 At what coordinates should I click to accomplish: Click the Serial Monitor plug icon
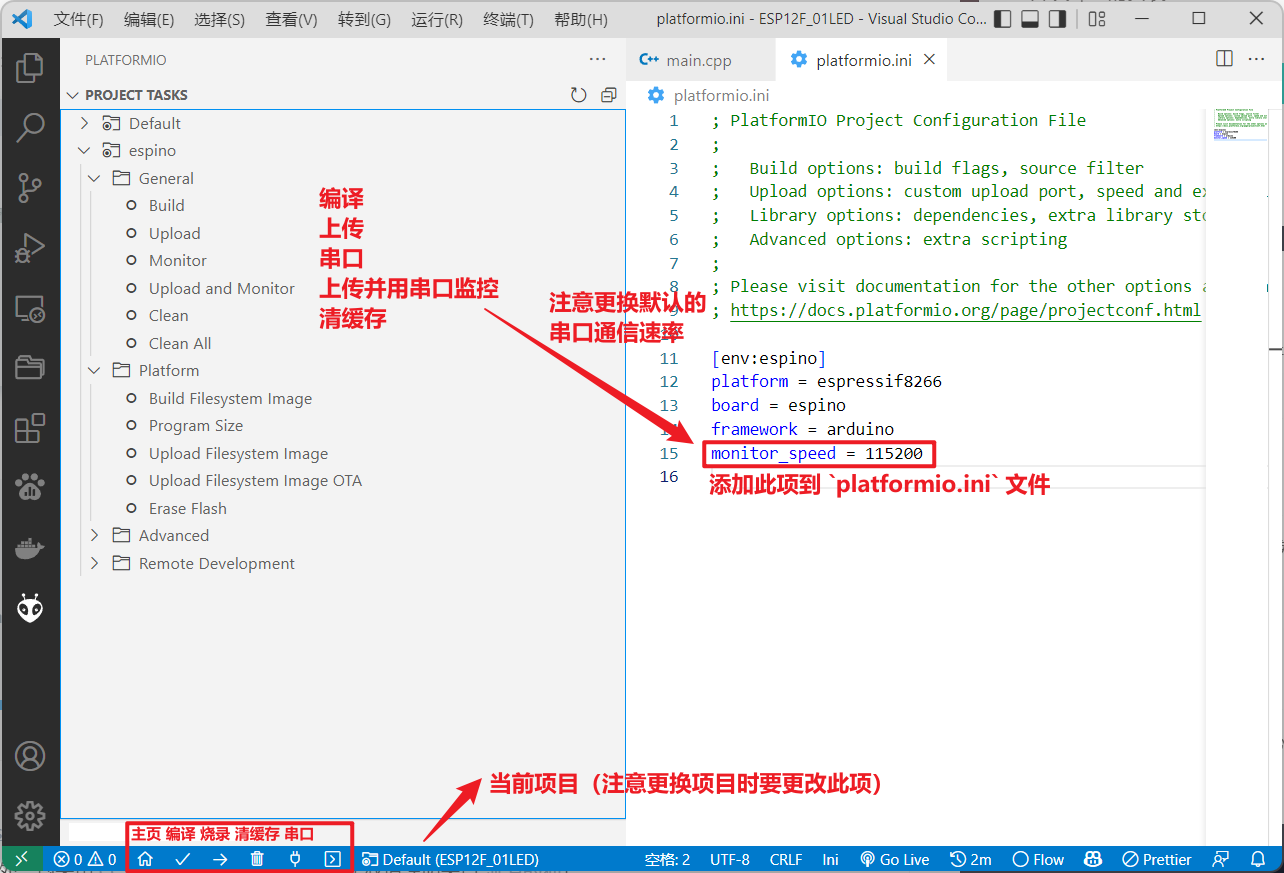295,859
